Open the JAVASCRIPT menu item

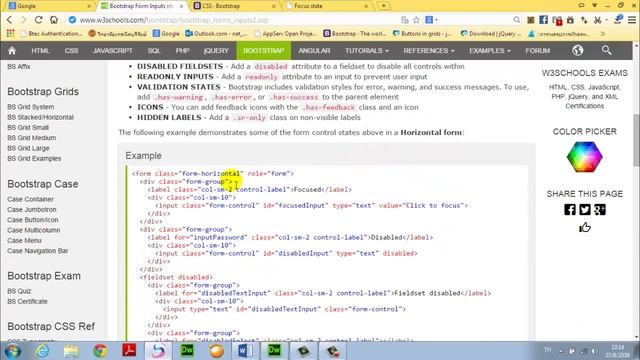[x=113, y=51]
